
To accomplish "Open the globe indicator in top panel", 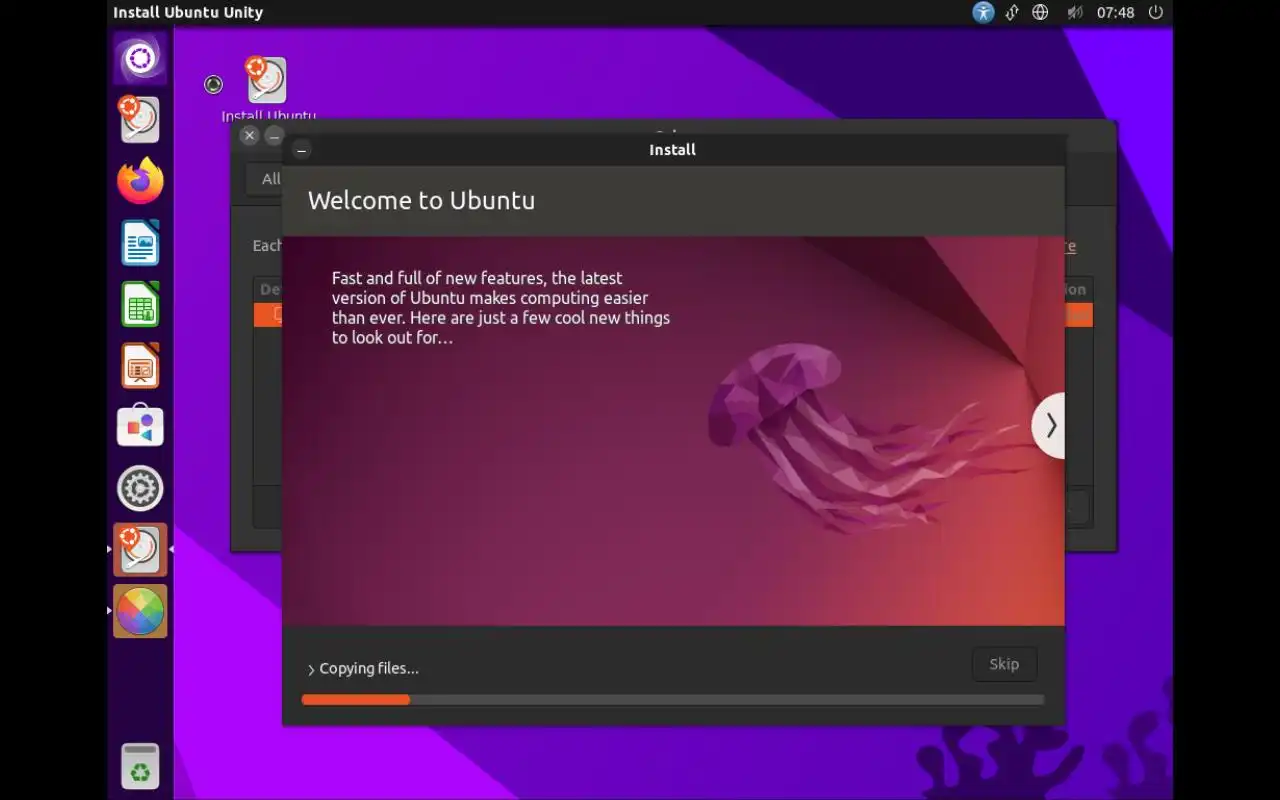I will coord(1040,12).
